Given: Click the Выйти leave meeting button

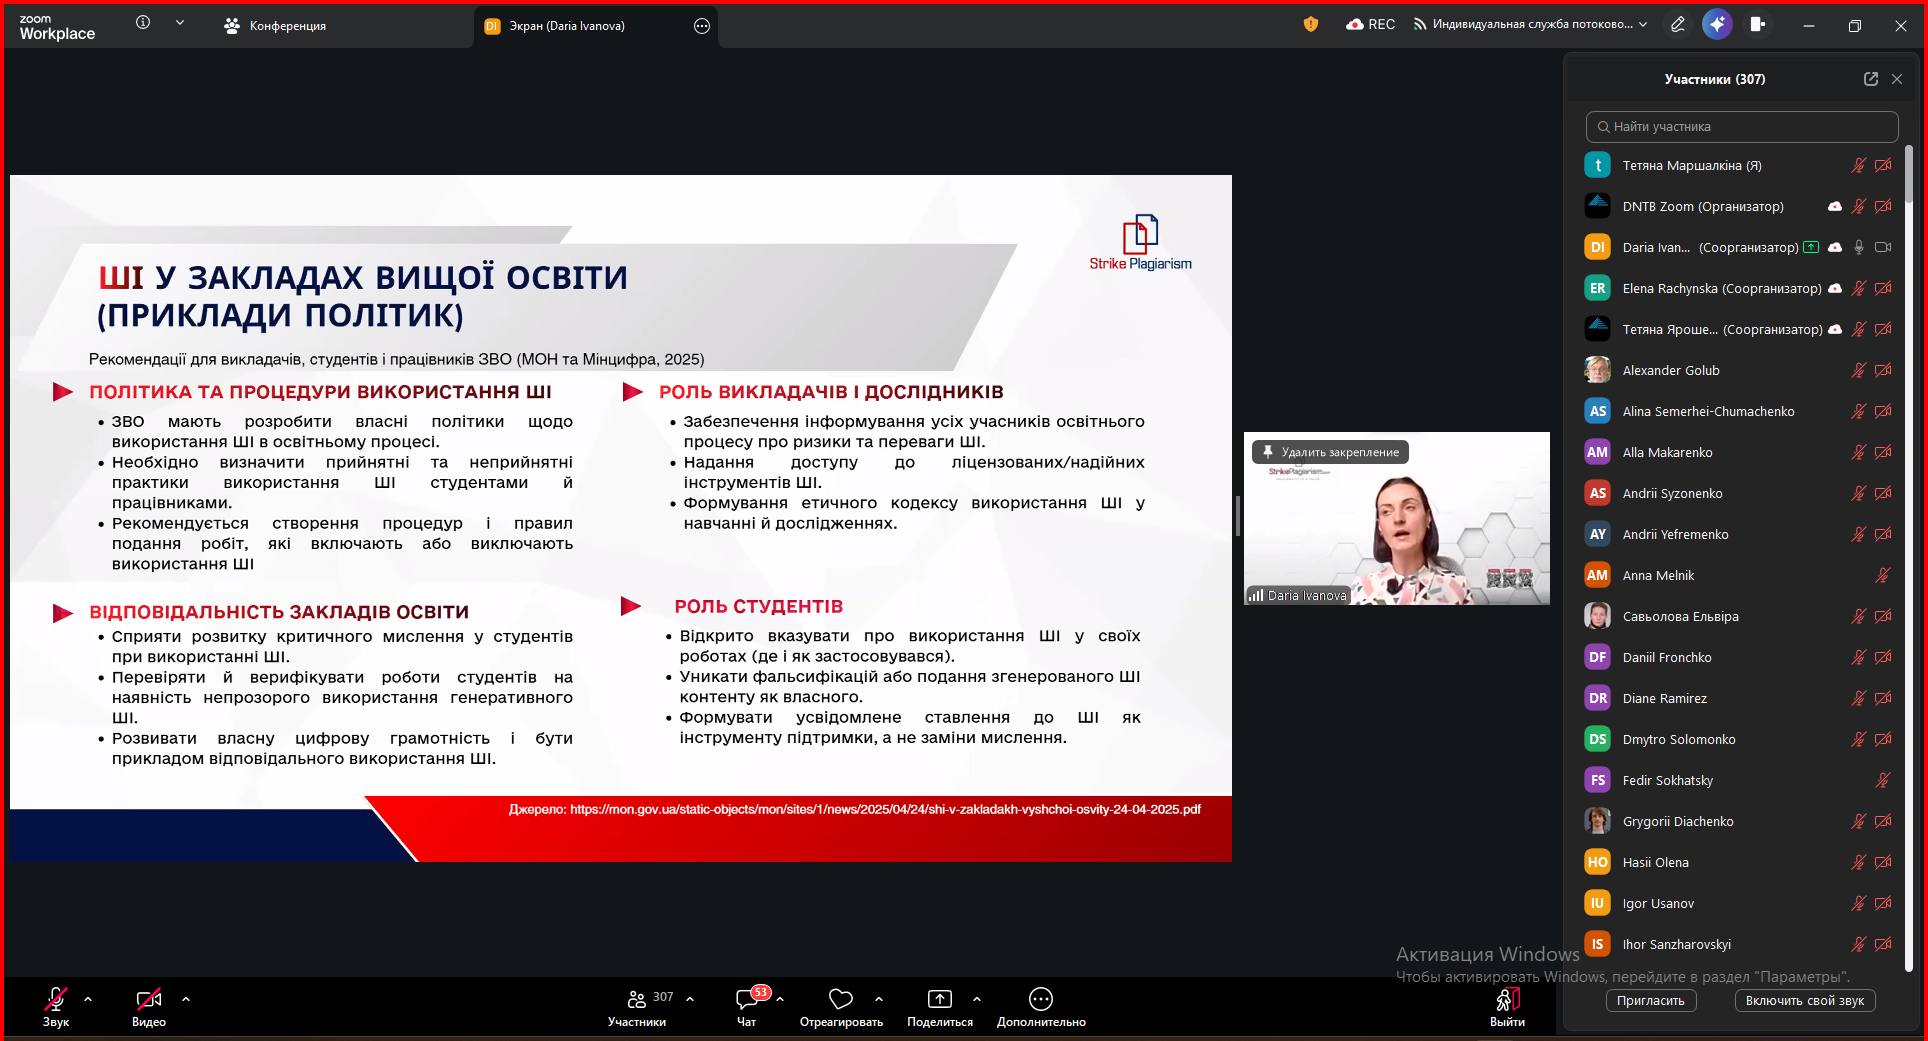Looking at the screenshot, I should 1507,1006.
